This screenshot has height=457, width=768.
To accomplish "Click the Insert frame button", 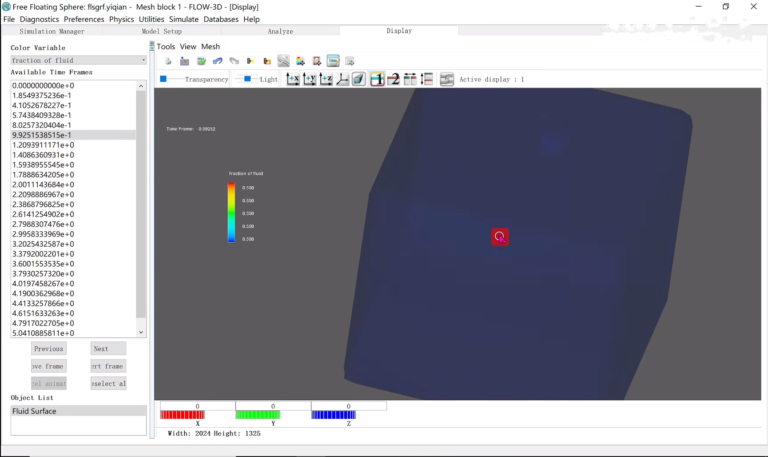I will (108, 366).
